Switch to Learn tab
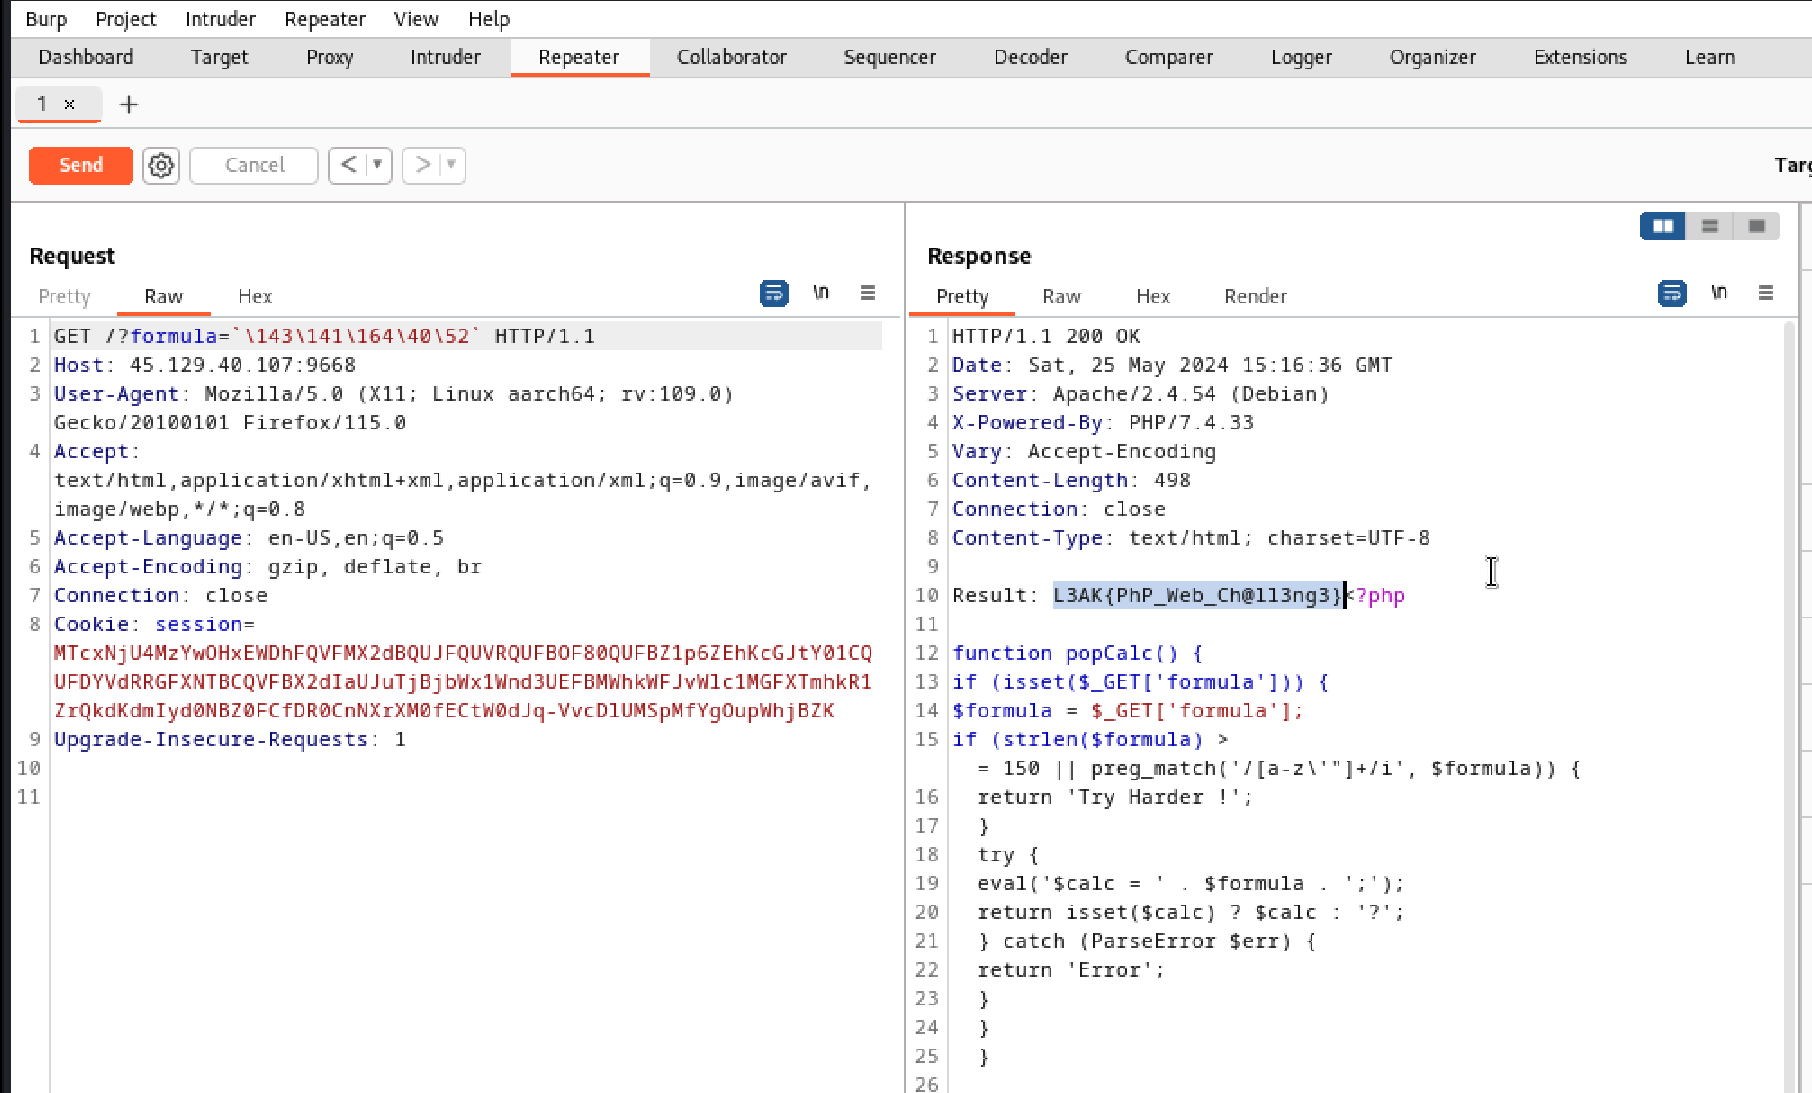The height and width of the screenshot is (1093, 1812). (1710, 57)
